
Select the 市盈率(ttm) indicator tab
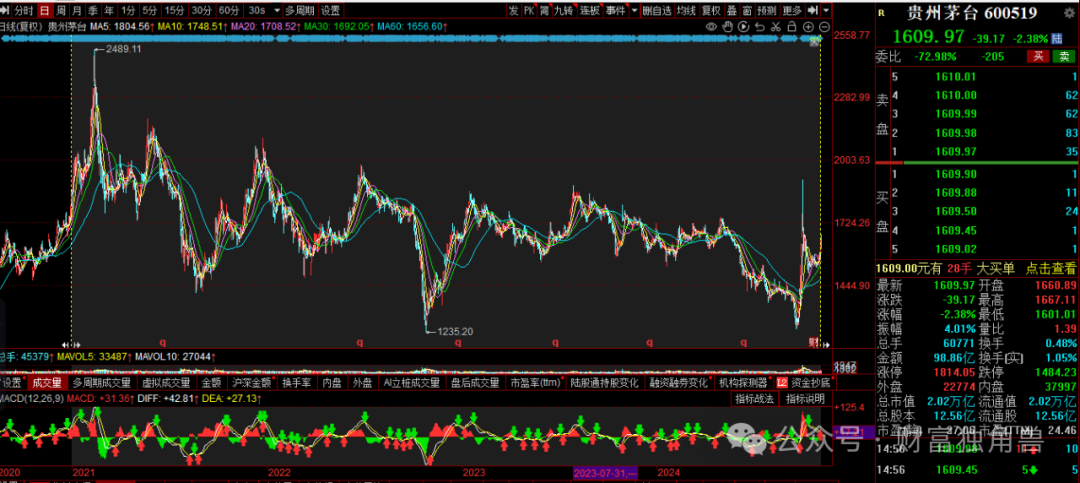tap(534, 382)
